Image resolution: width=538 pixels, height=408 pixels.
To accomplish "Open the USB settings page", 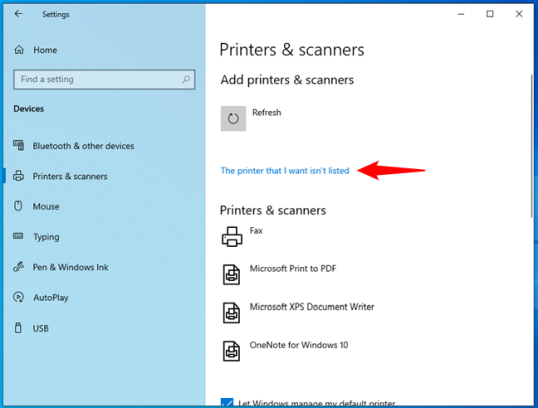I will click(40, 328).
